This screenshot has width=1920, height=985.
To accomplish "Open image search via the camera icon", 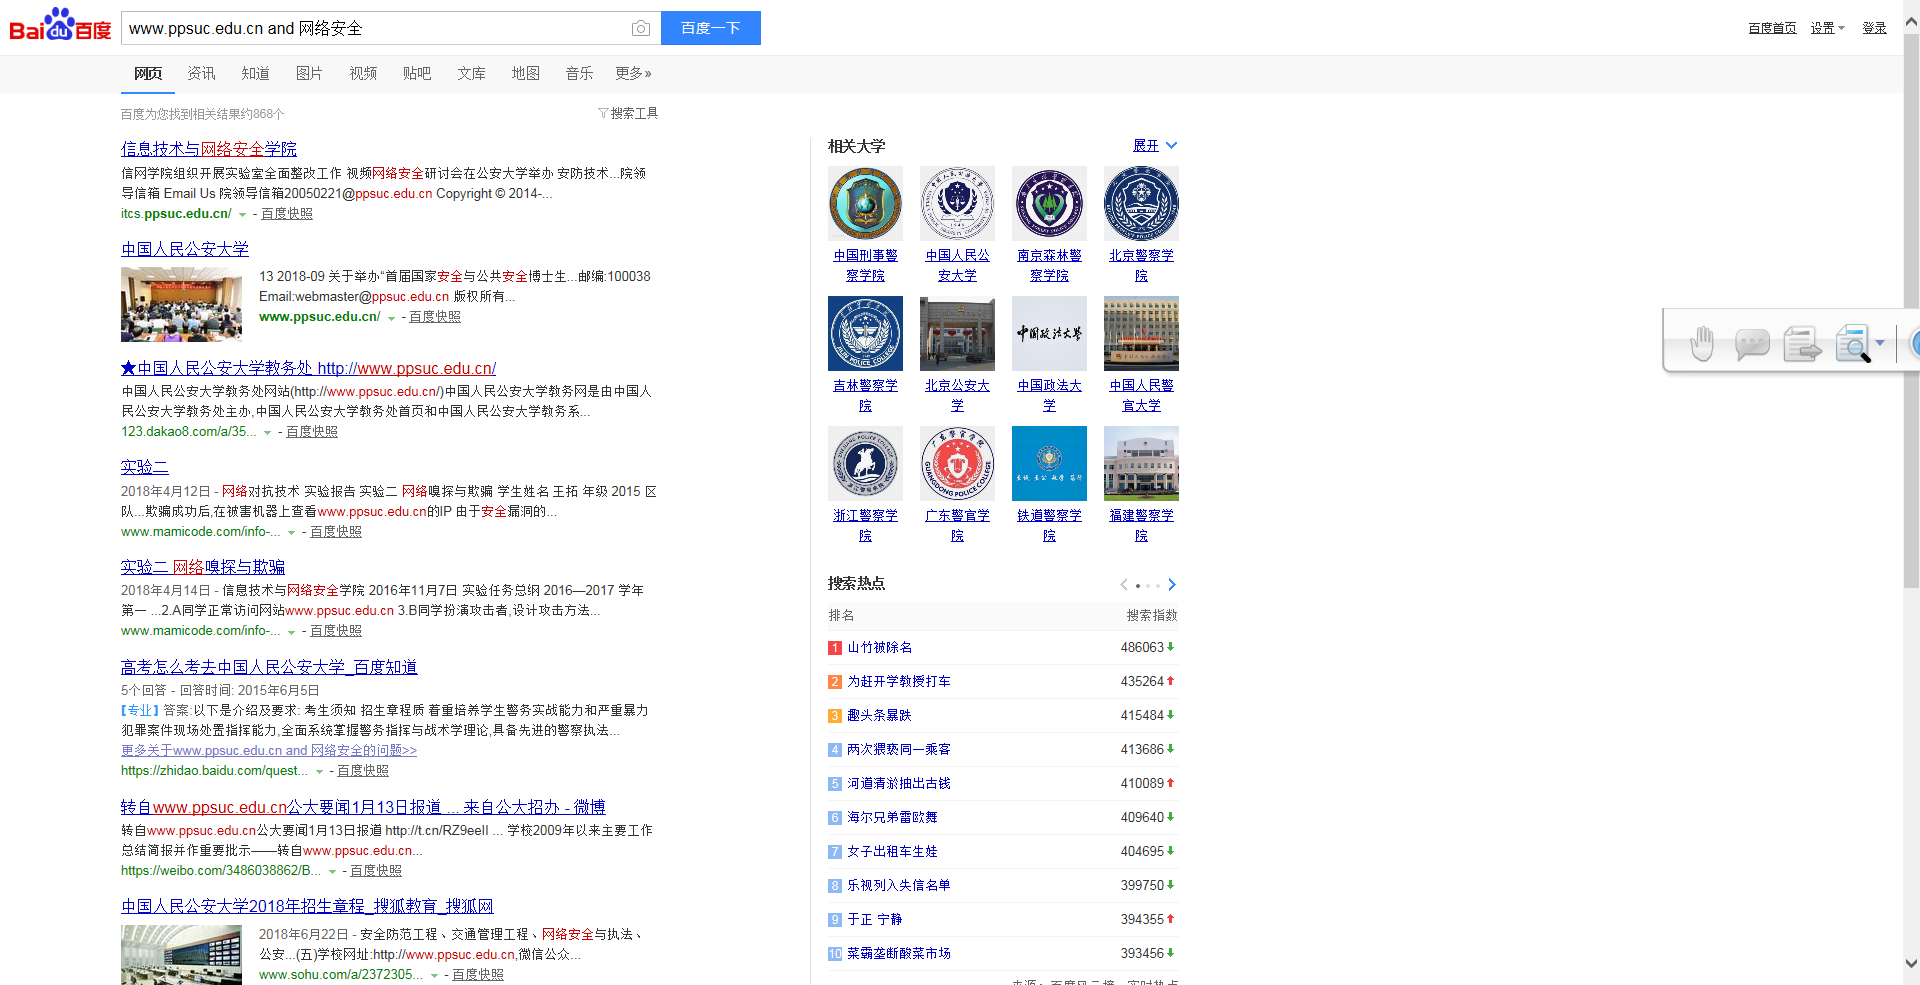I will [x=641, y=29].
